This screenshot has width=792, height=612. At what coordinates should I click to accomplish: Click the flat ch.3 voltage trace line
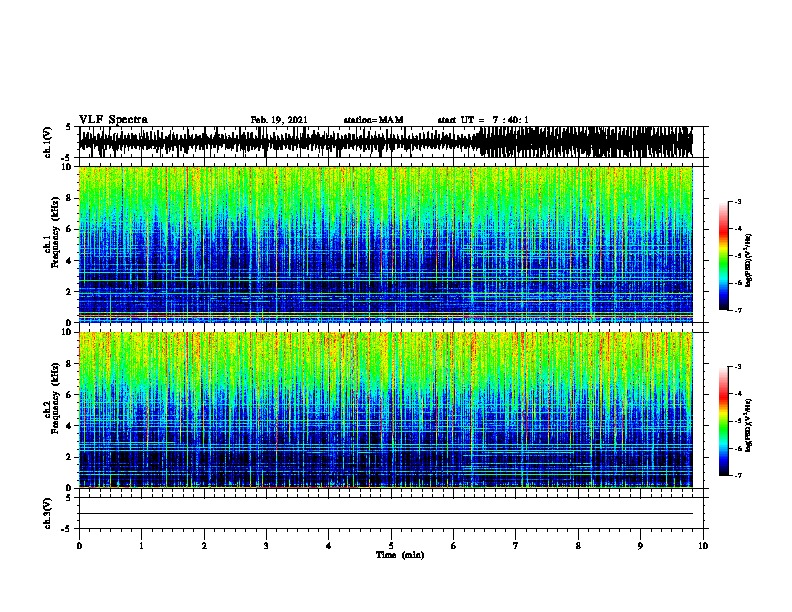pos(386,514)
